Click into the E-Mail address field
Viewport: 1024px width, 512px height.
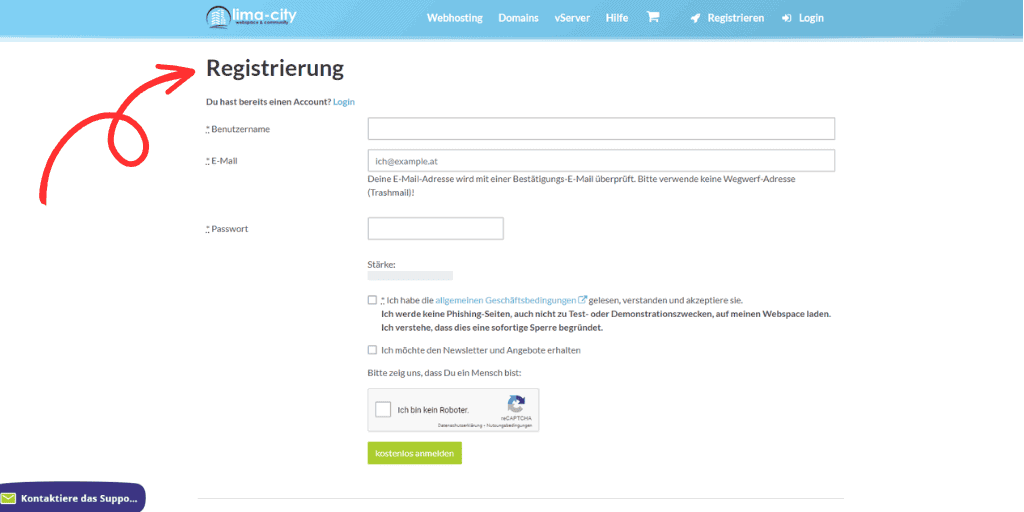(601, 160)
